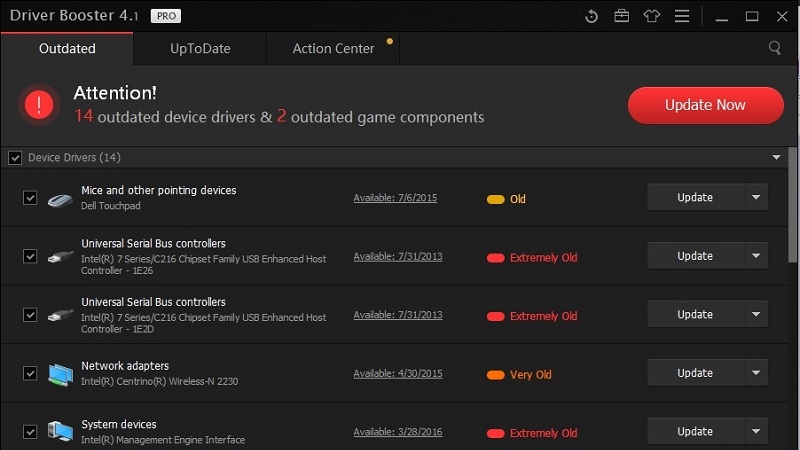Click the "Attention!" heading
The height and width of the screenshot is (450, 800).
115,93
